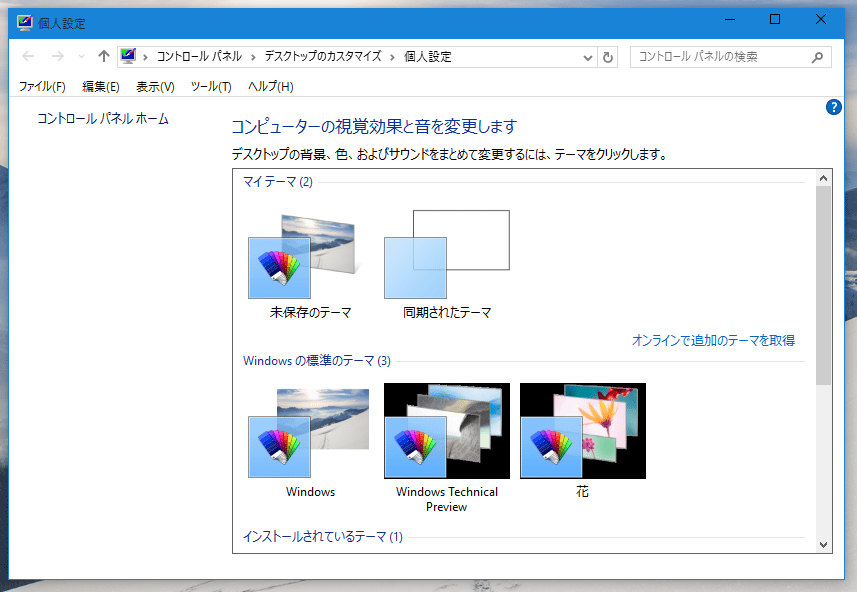Open the 表示(V) menu

click(155, 86)
